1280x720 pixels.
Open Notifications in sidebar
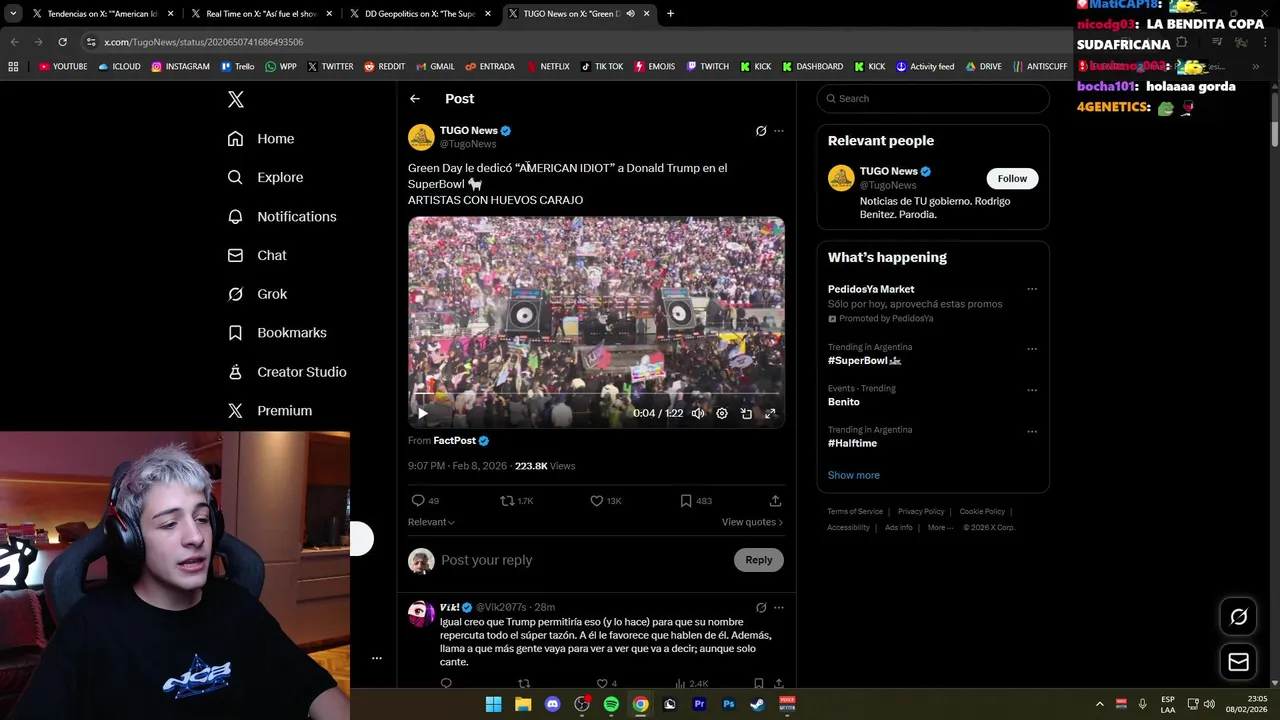pyautogui.click(x=282, y=216)
